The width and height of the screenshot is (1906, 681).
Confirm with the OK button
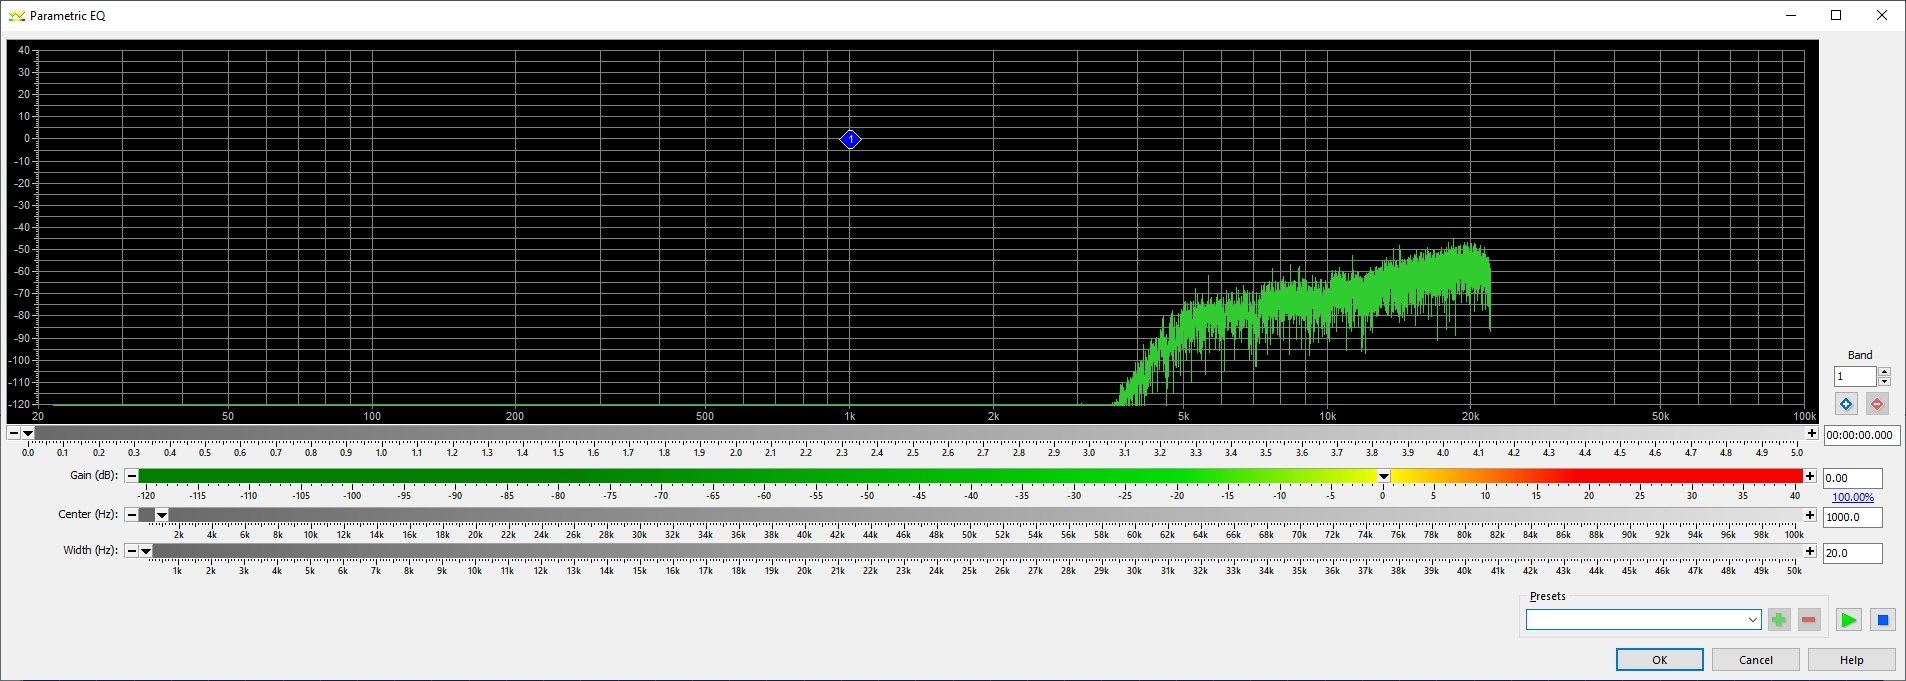point(1659,660)
